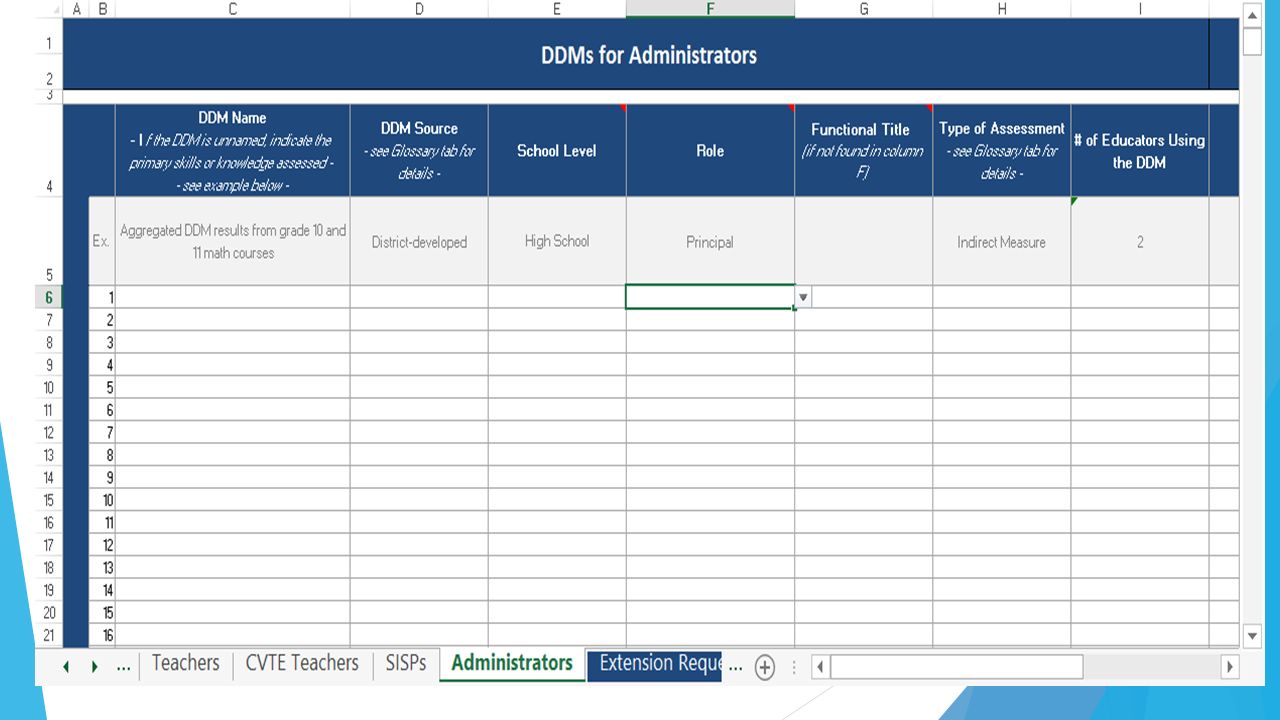Screen dimensions: 1280x720
Task: Click the selected Role cell in row 6
Action: tap(710, 297)
